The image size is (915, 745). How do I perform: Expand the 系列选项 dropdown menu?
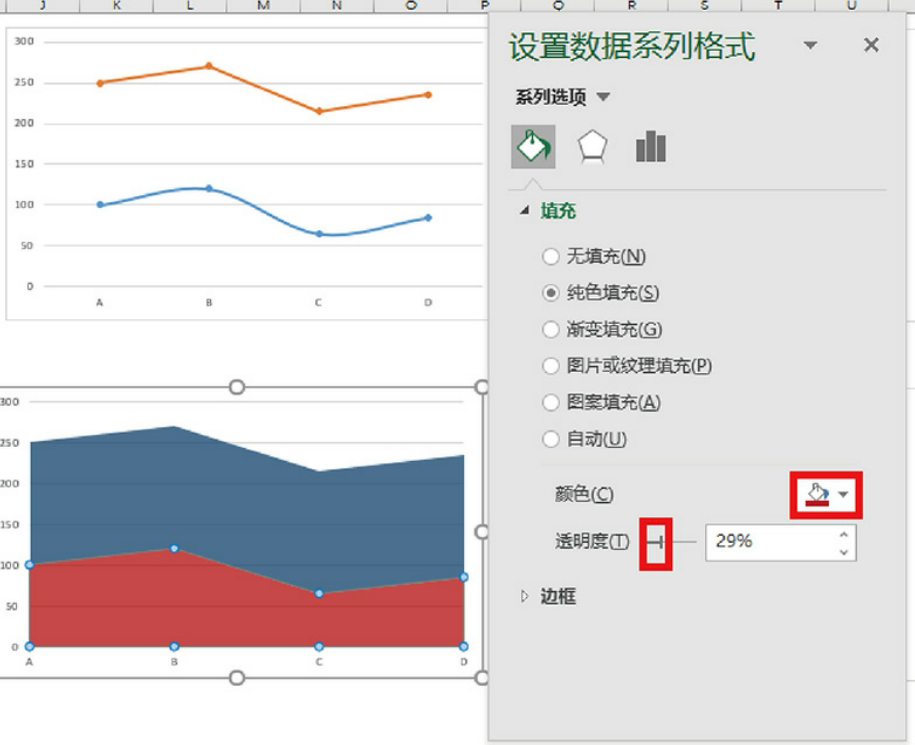click(602, 97)
